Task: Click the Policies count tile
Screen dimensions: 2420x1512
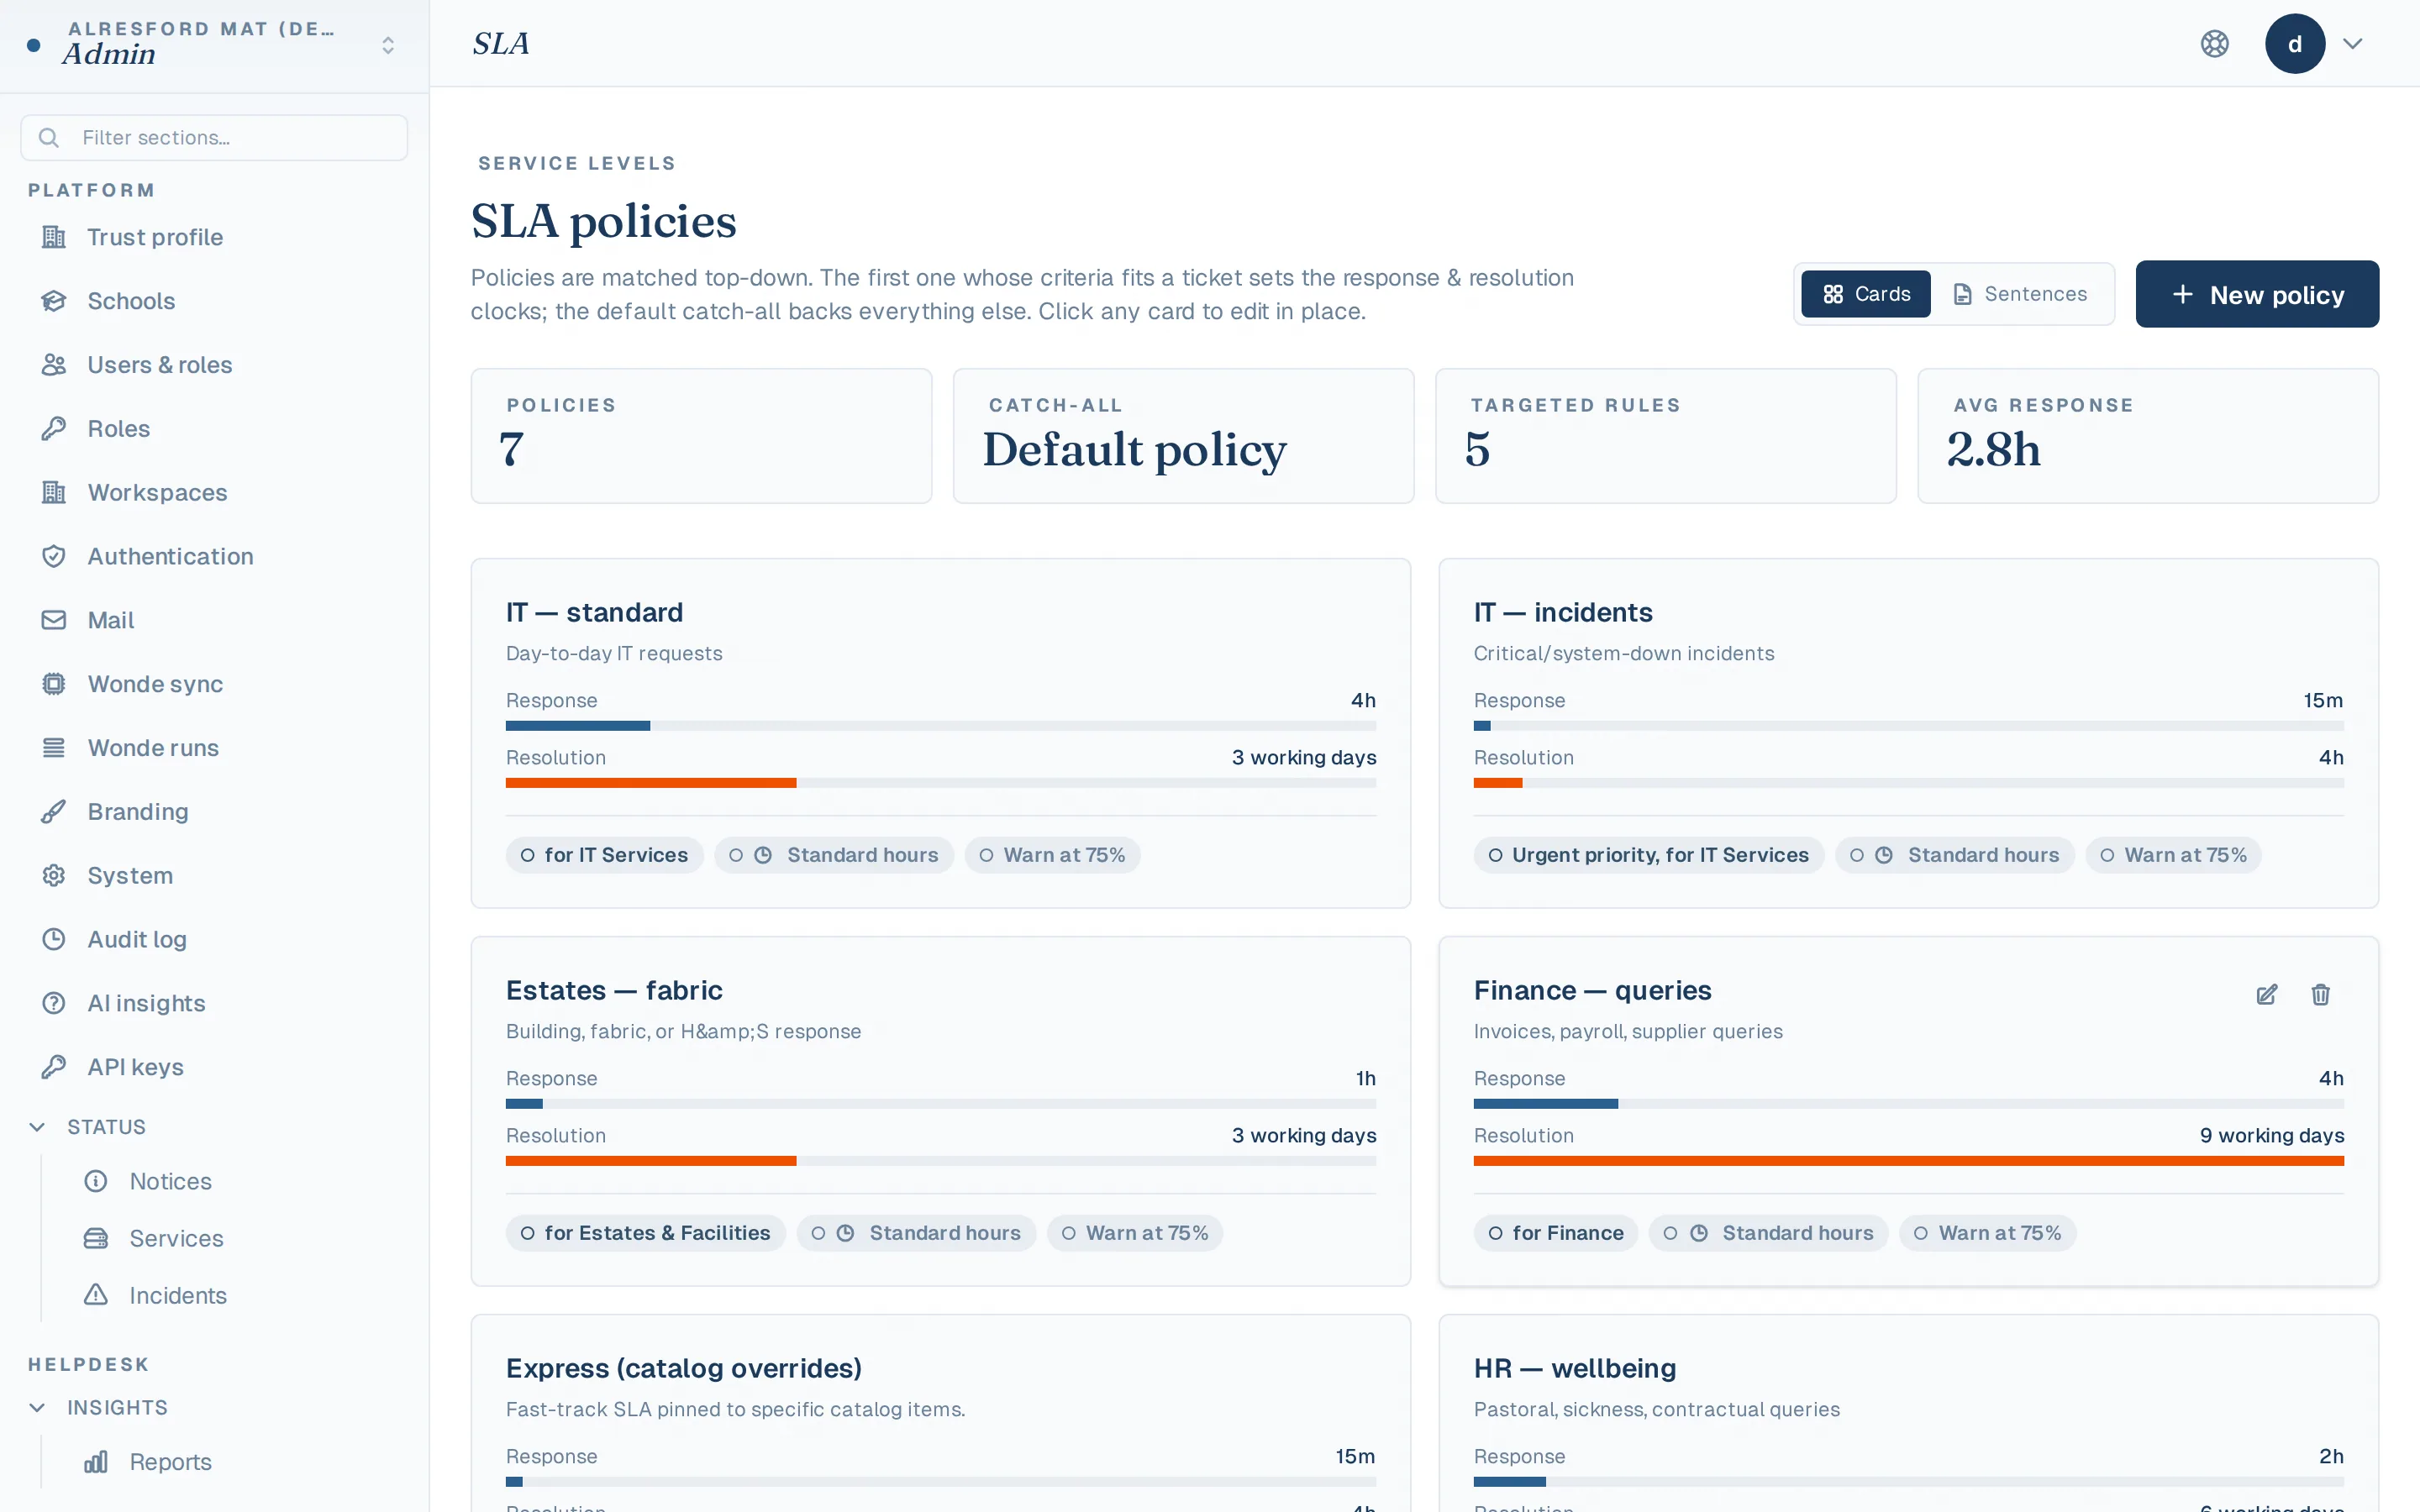Action: [x=701, y=436]
